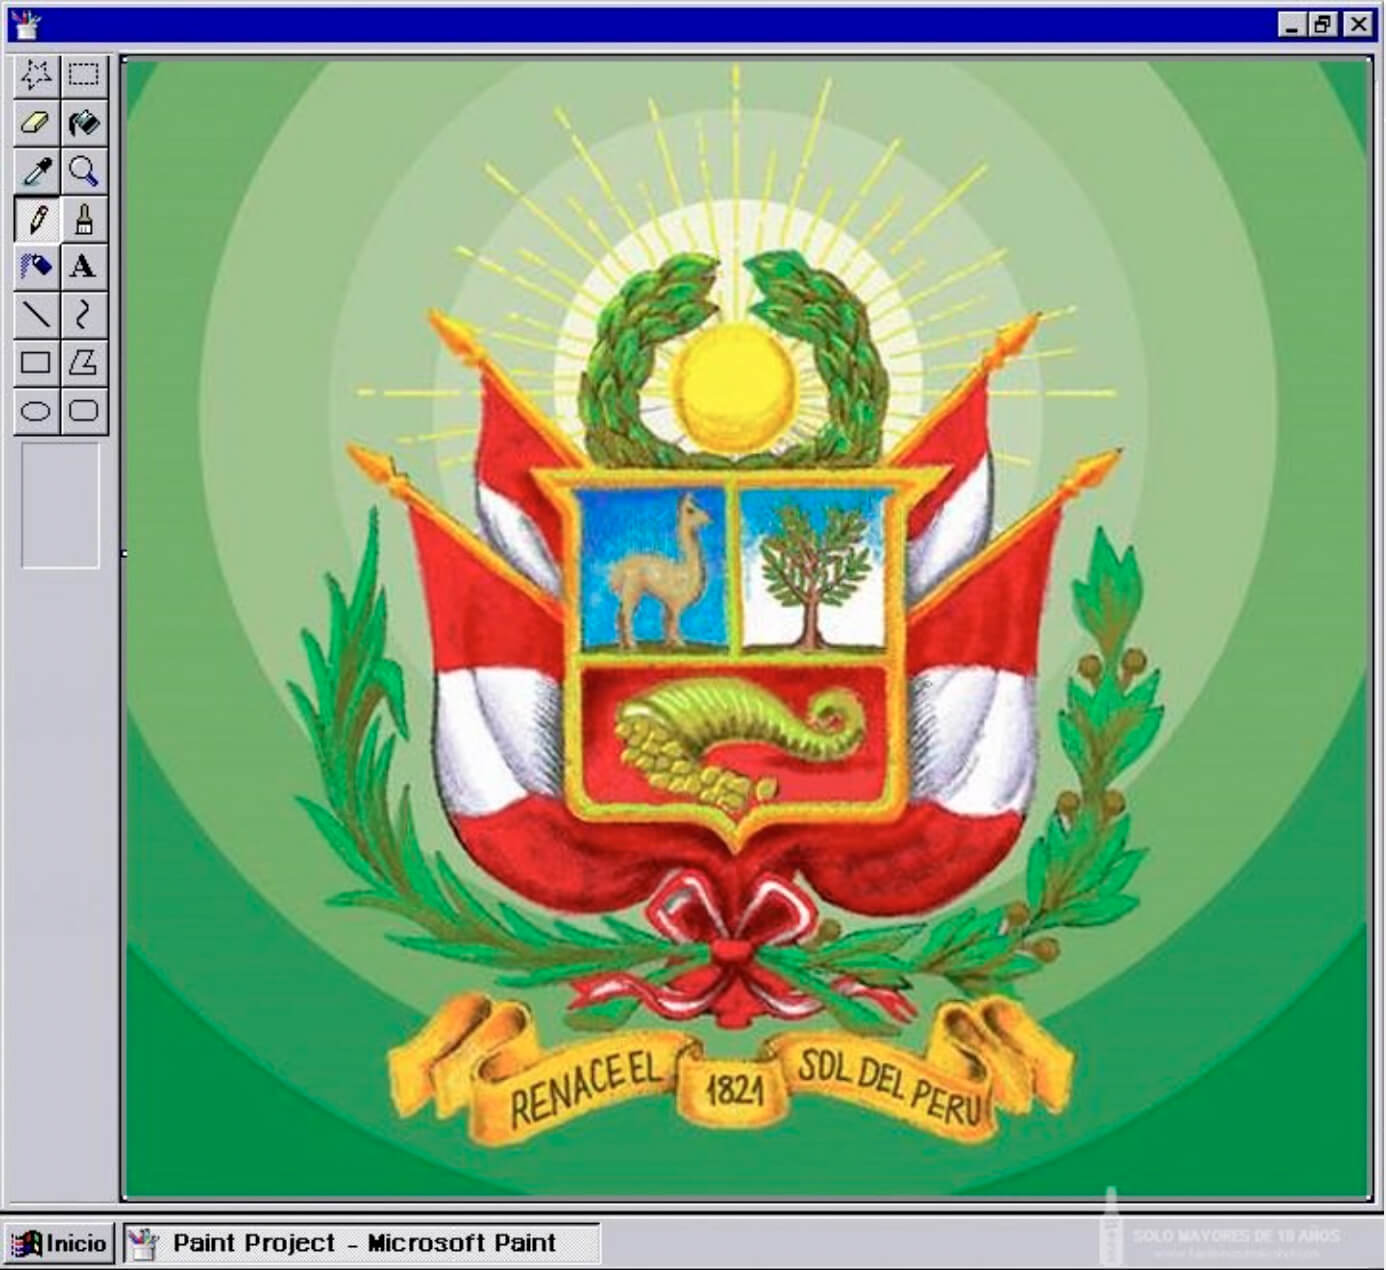Click the yellow sun in the drawing
1386x1270 pixels.
click(735, 385)
